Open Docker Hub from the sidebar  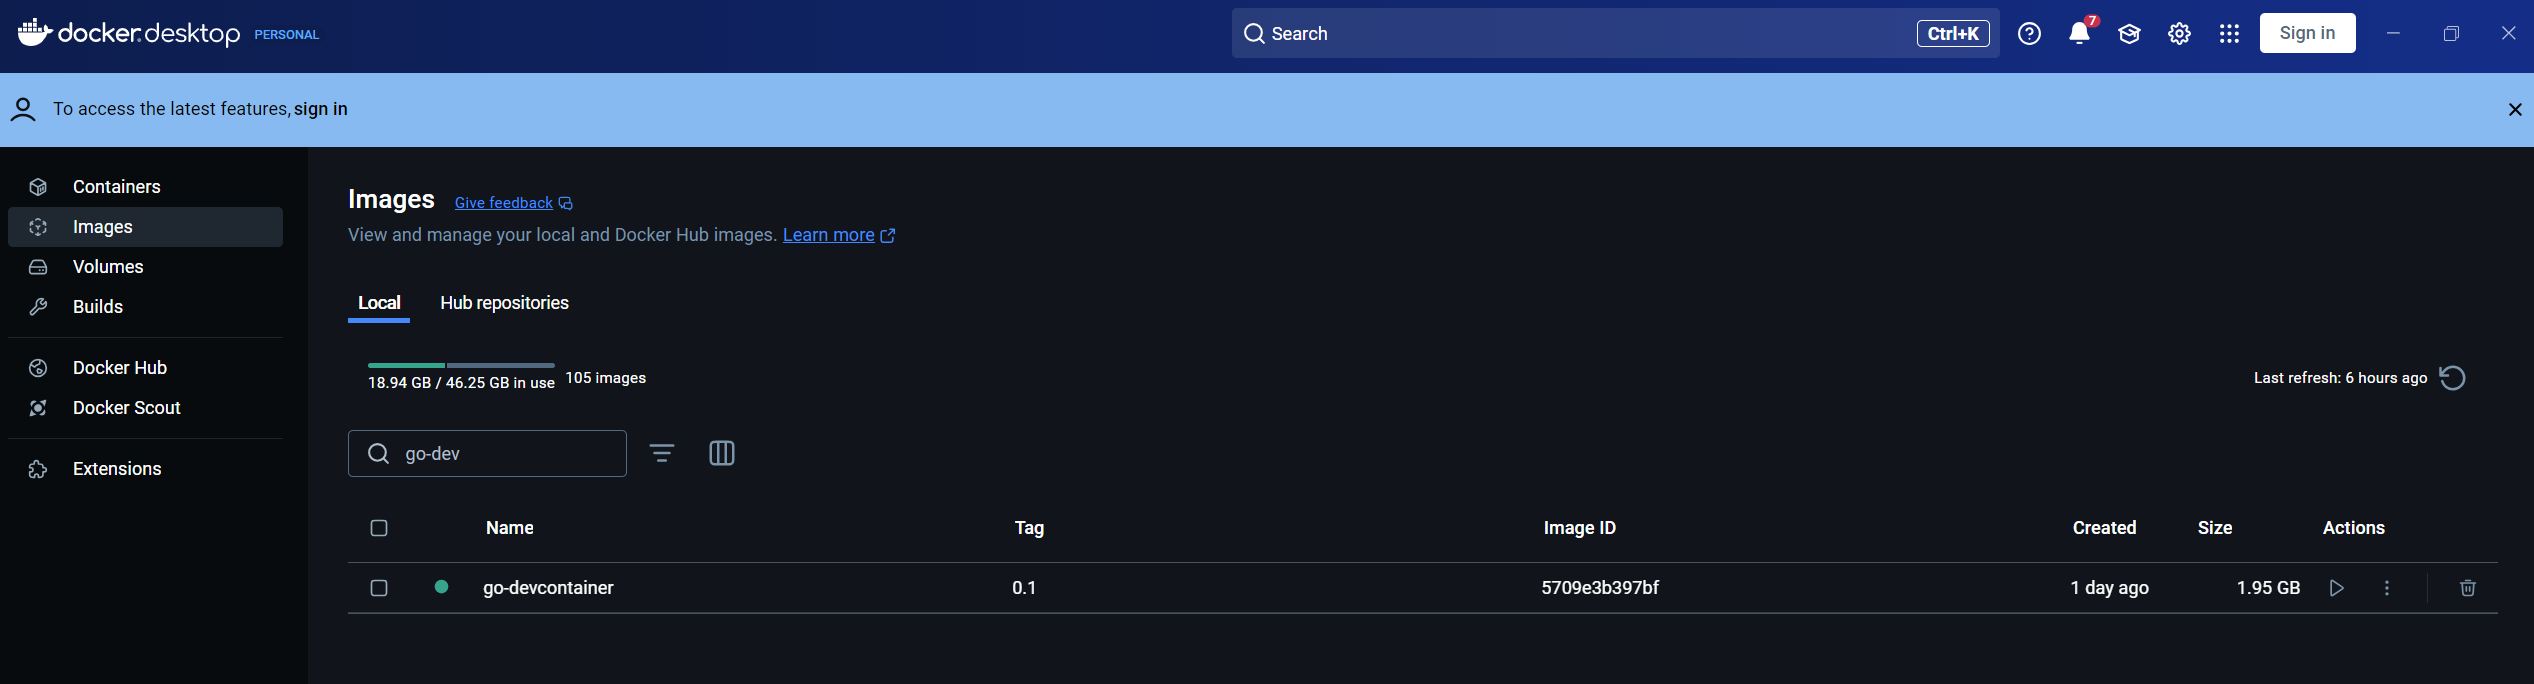145,368
